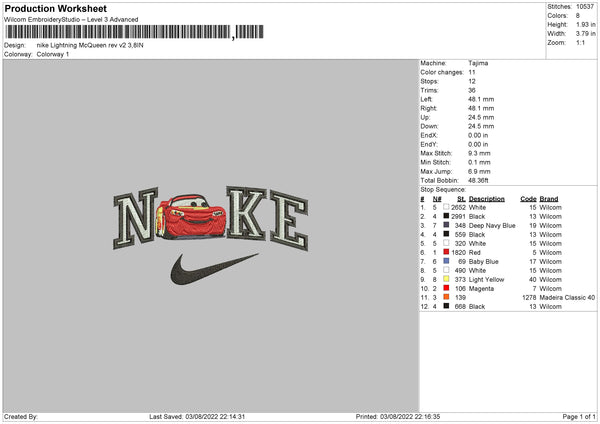Click the white swatch in stop 1
The width and height of the screenshot is (600, 424).
(x=446, y=207)
